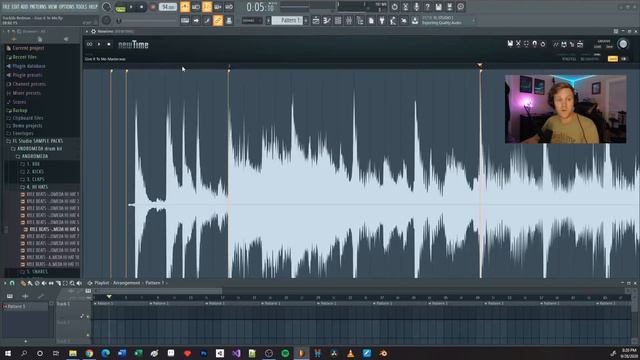The height and width of the screenshot is (360, 640).
Task: Click the highlighted yellow mode button in NewTime
Action: (x=613, y=59)
